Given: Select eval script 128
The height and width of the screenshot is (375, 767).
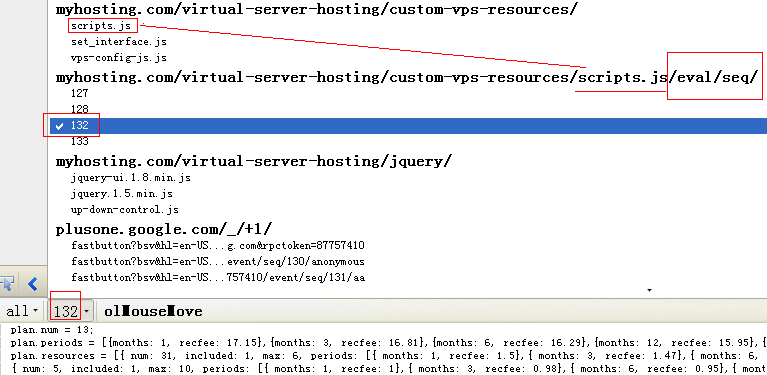Looking at the screenshot, I should point(80,109).
